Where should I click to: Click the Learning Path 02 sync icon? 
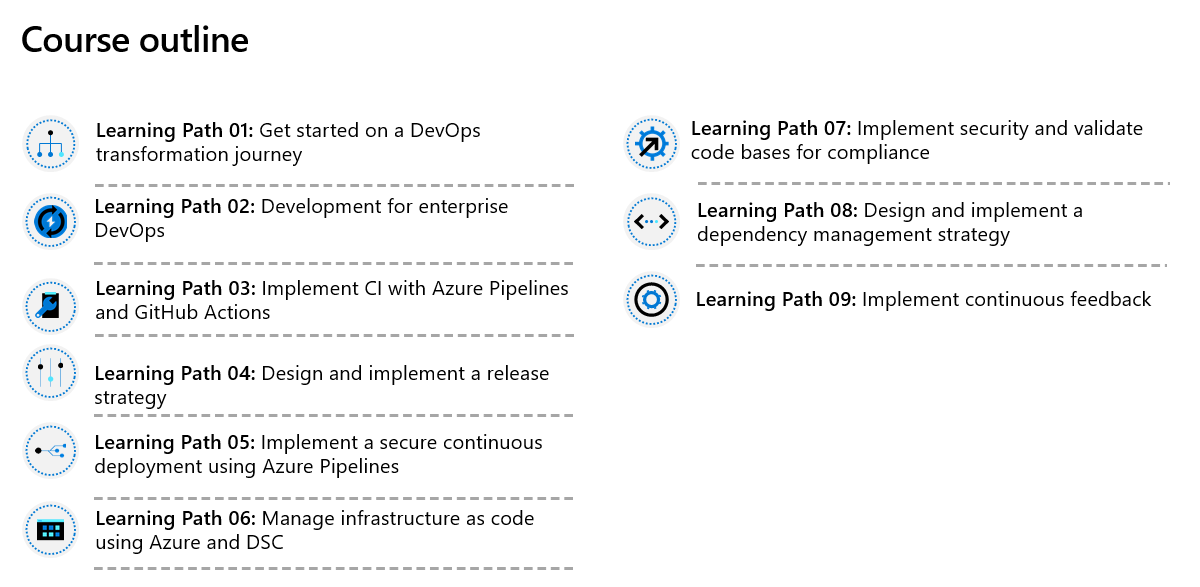tap(50, 221)
